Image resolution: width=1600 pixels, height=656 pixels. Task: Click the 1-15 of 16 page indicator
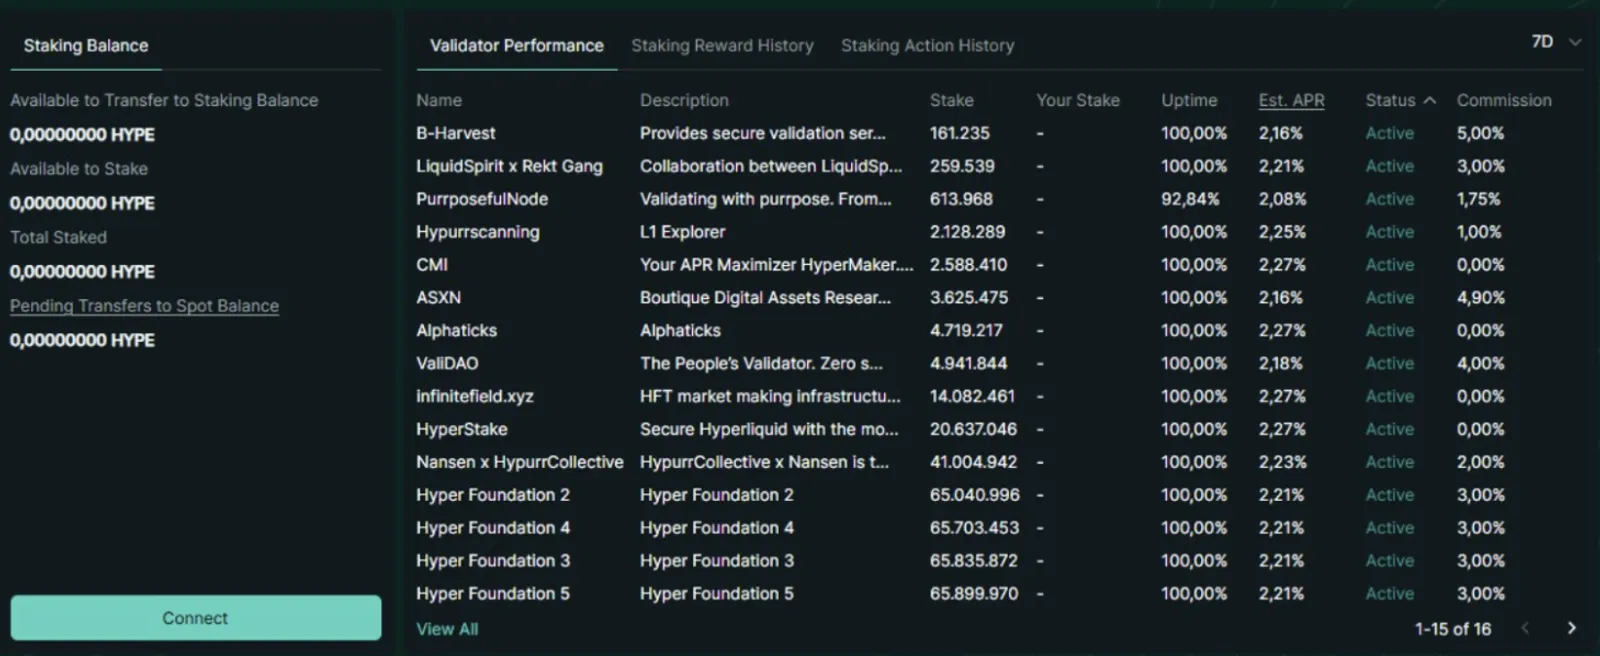[1453, 629]
